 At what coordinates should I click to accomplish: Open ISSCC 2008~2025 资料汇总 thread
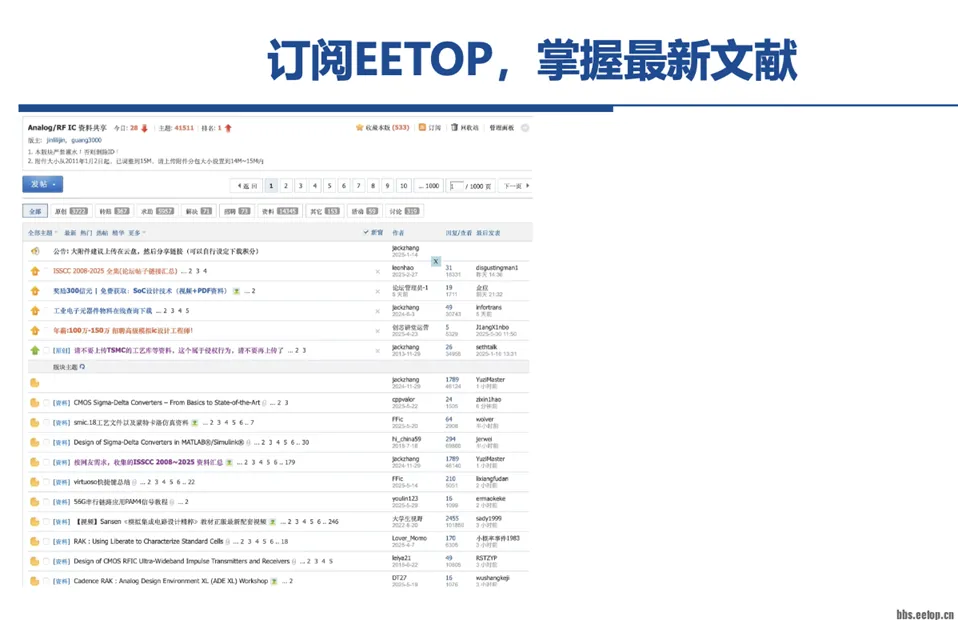click(x=148, y=462)
